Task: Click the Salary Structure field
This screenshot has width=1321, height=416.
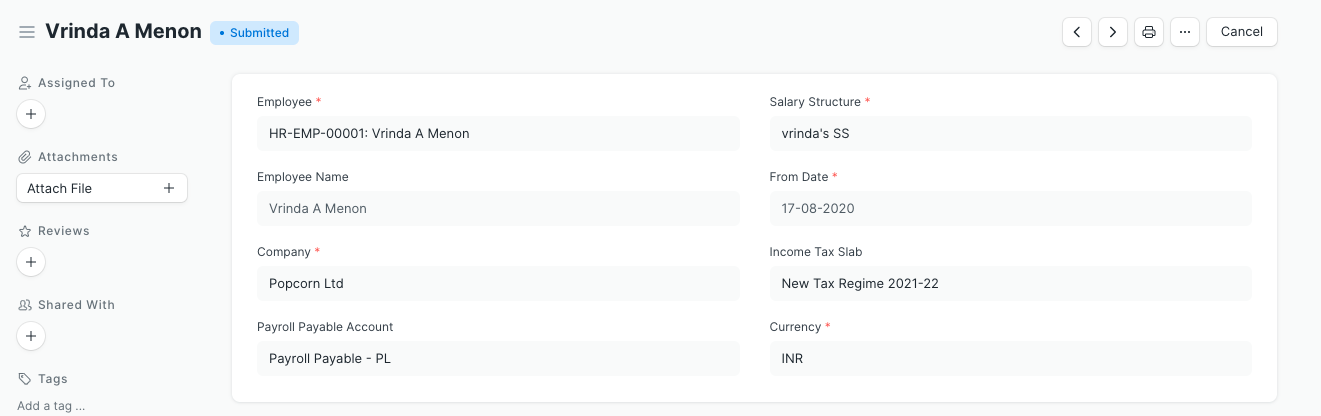Action: (1010, 133)
